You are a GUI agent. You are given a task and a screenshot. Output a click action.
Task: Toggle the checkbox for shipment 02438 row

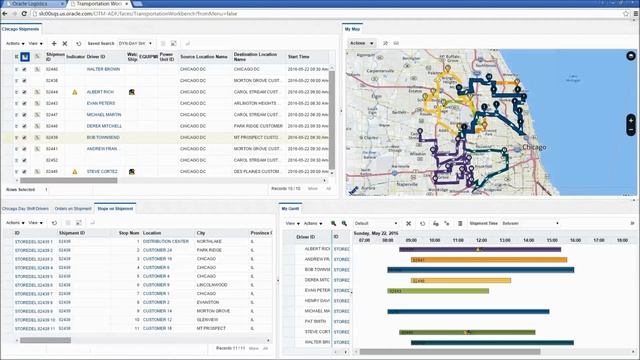coord(24,81)
